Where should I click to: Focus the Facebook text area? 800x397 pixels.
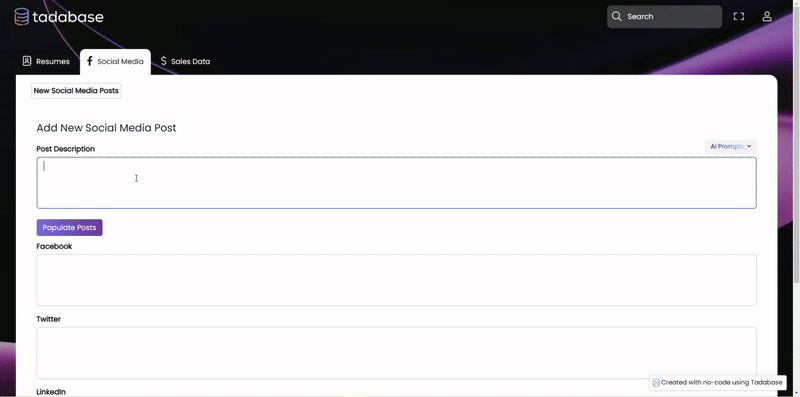click(396, 280)
